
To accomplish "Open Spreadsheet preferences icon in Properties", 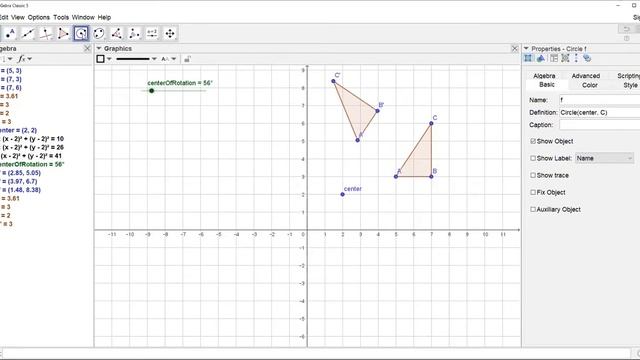I will pos(553,58).
